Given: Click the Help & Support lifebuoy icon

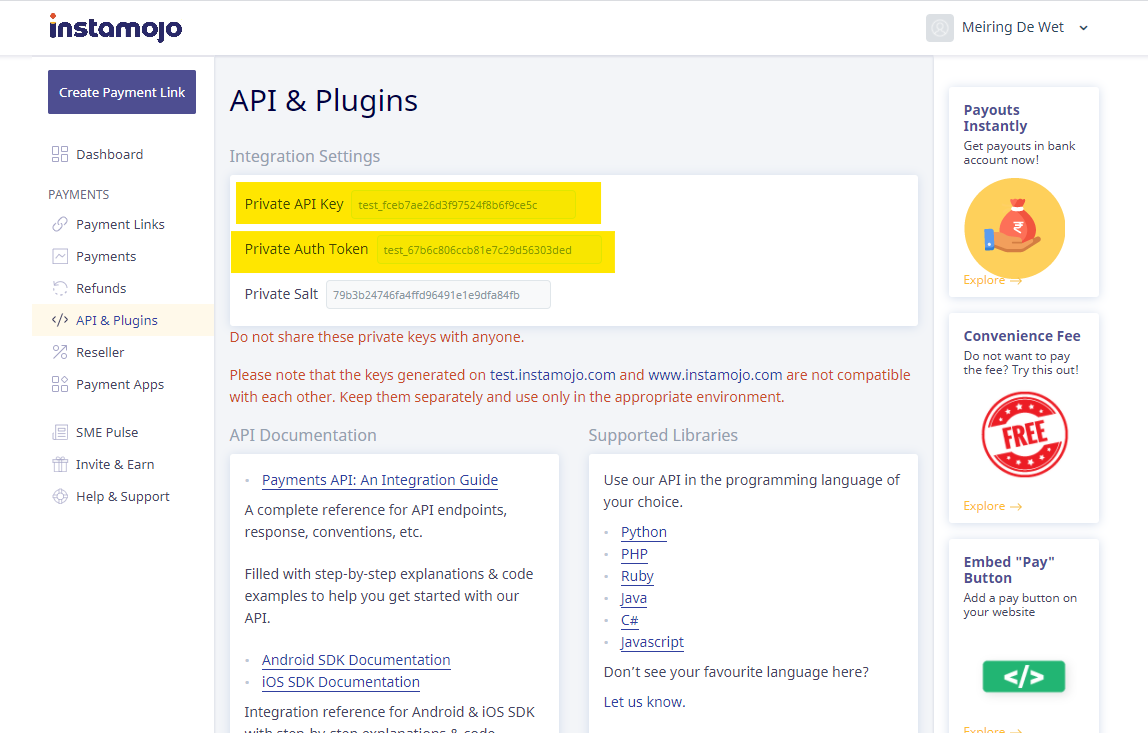Looking at the screenshot, I should click(x=60, y=496).
